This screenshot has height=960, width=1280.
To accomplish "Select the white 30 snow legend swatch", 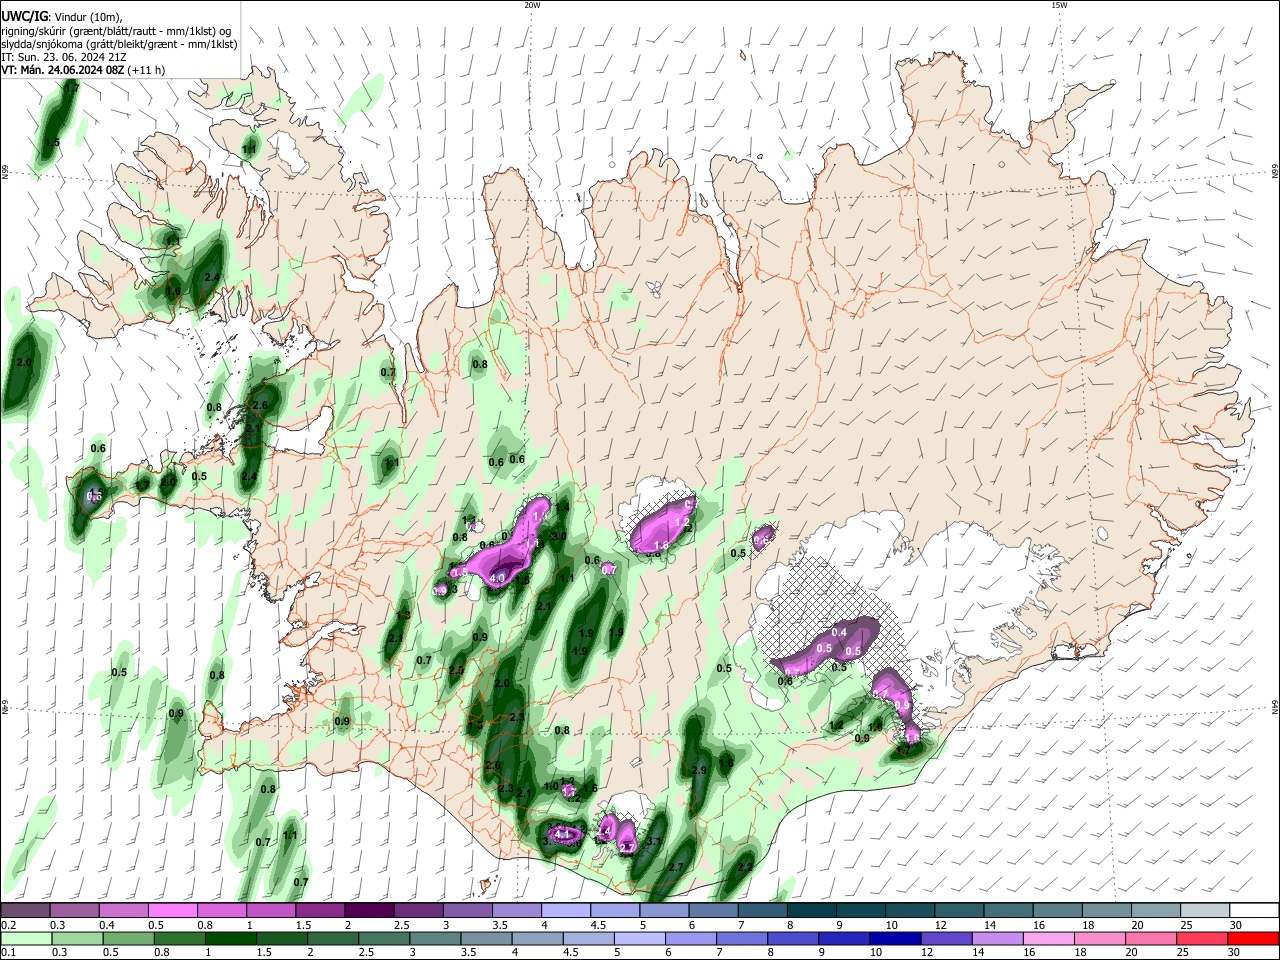I will coord(1253,911).
